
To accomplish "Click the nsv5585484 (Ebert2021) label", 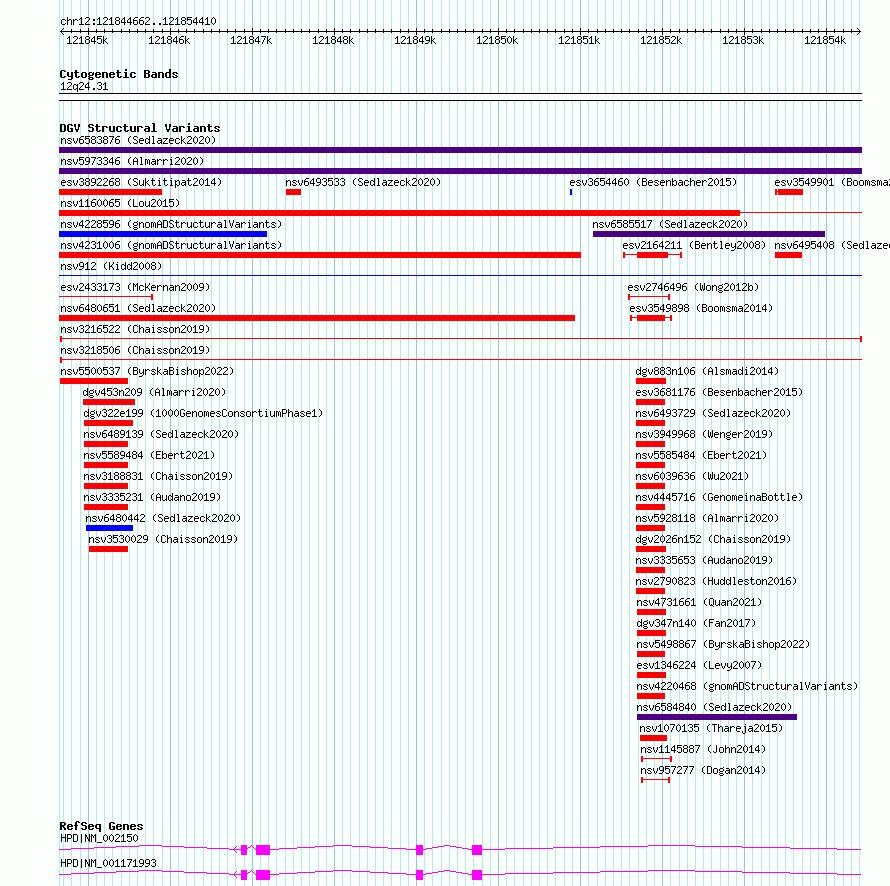I will (701, 455).
